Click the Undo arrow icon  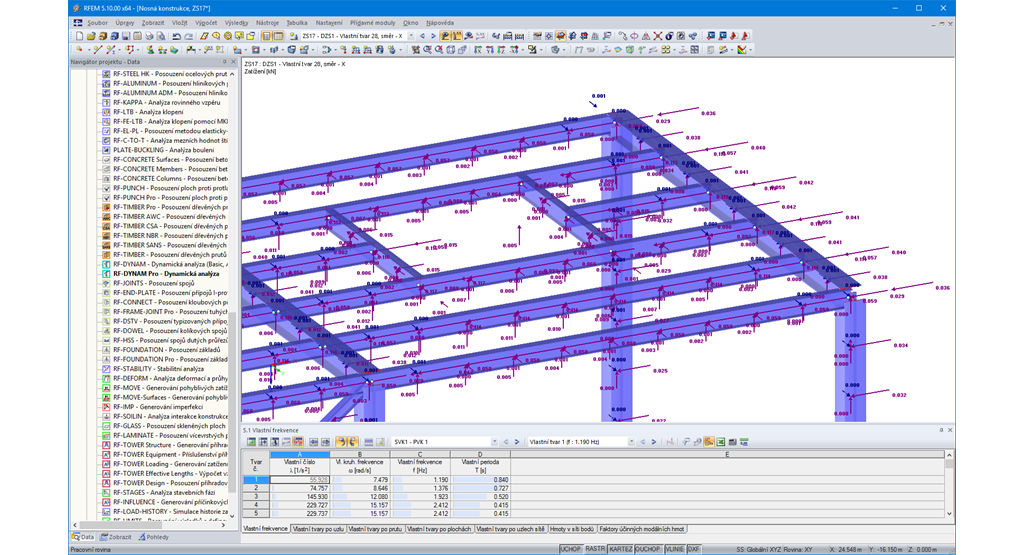(x=177, y=36)
